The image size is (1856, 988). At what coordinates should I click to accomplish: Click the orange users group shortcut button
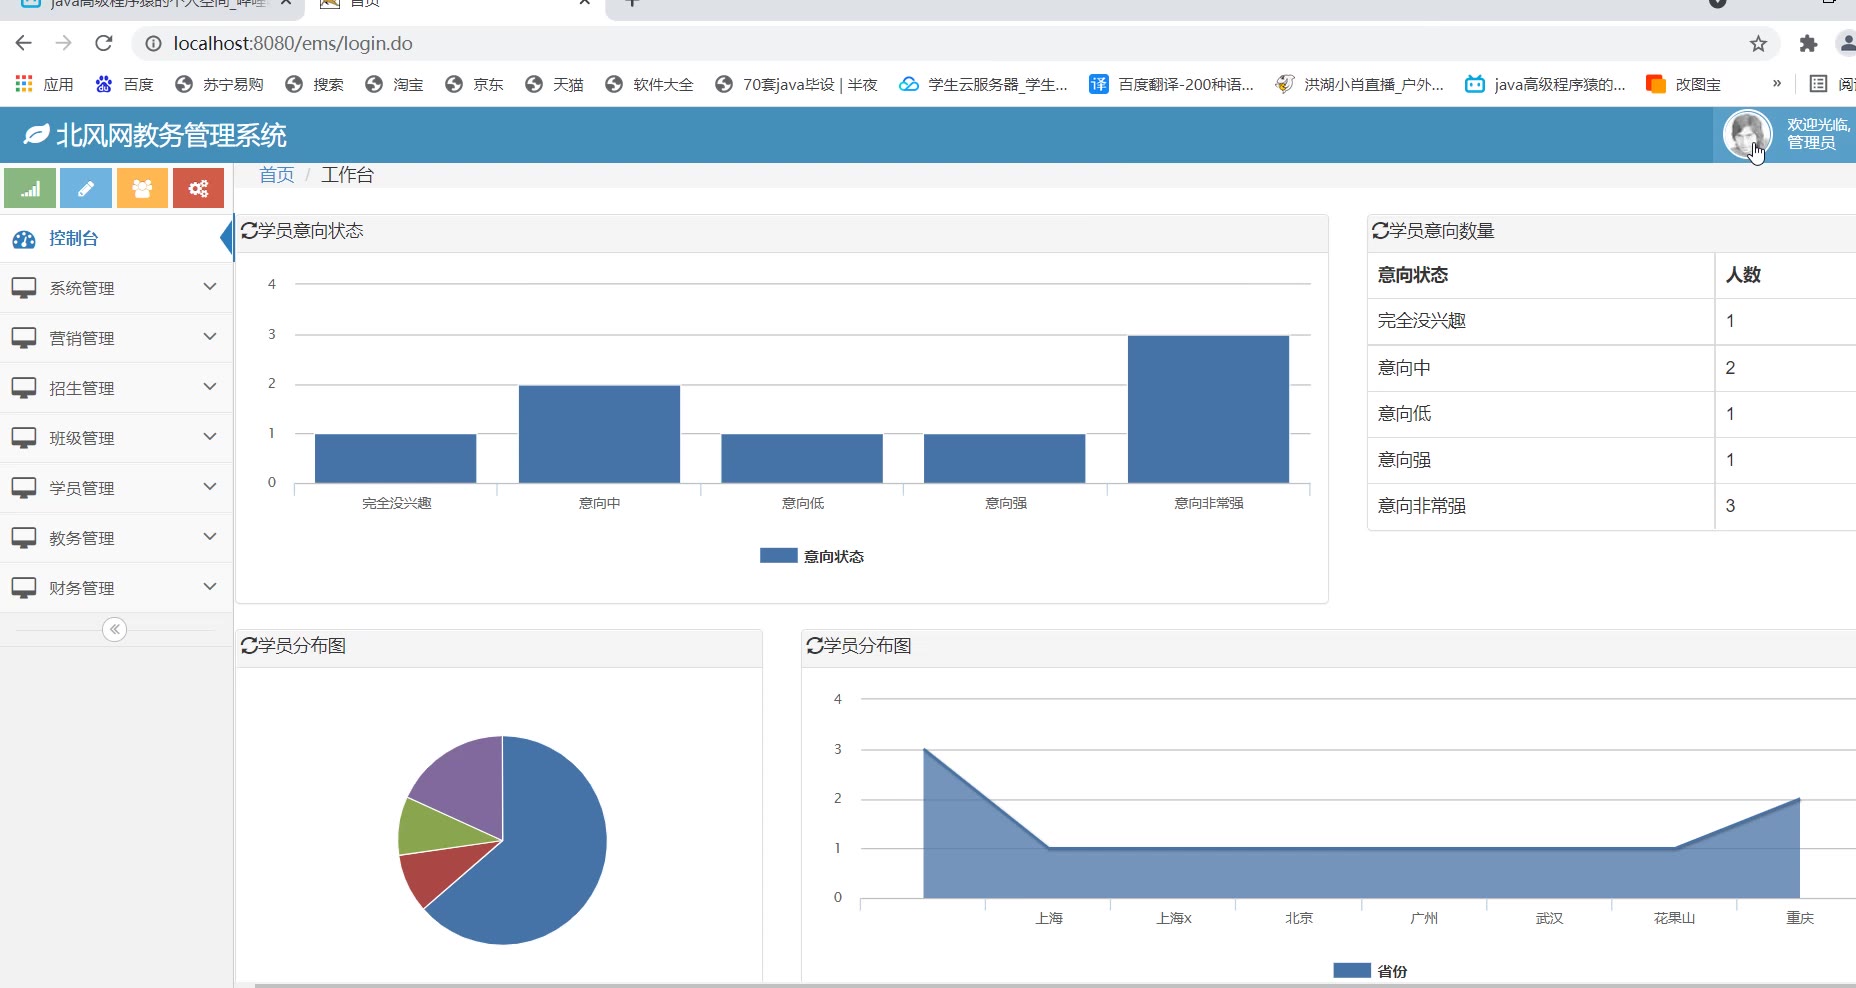(142, 188)
